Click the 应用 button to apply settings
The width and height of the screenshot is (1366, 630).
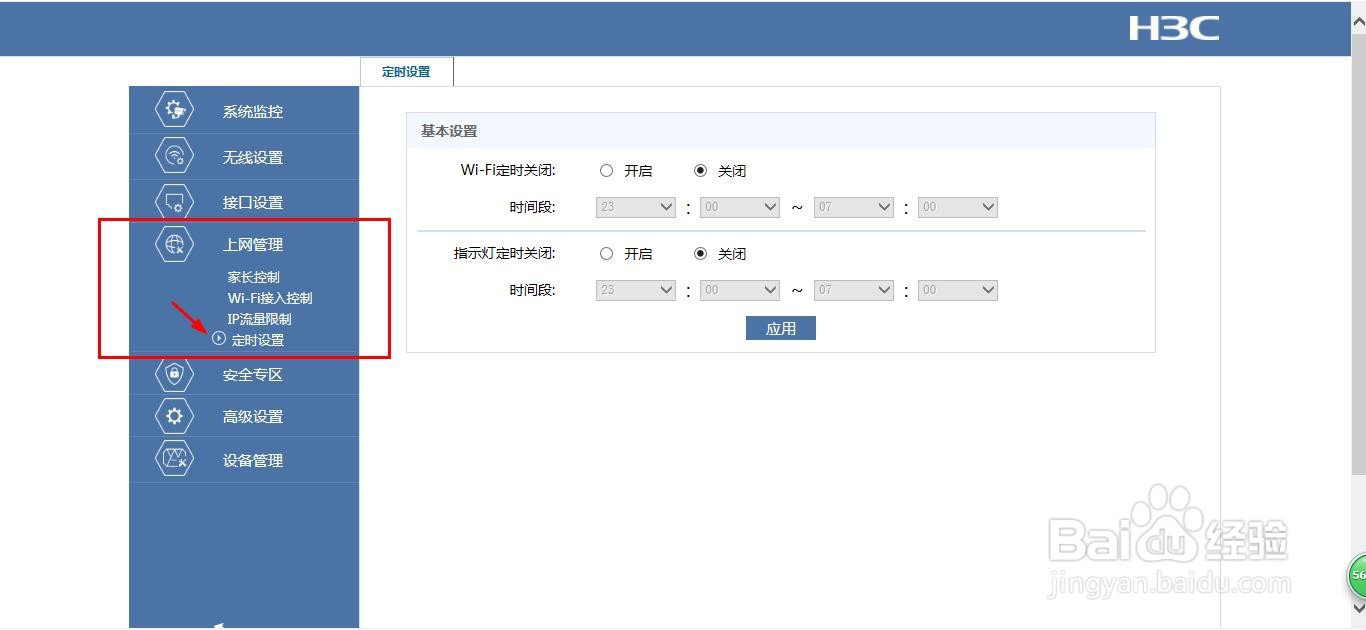tap(780, 327)
